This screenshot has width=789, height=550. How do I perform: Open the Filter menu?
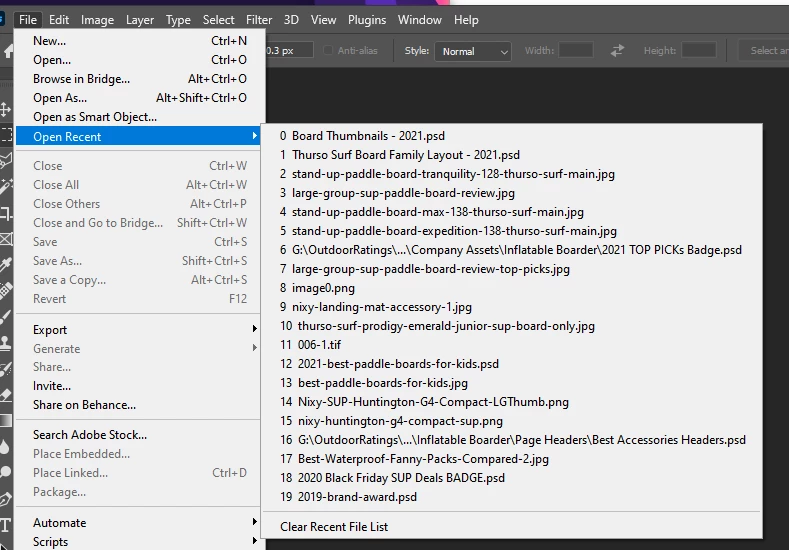pos(259,20)
